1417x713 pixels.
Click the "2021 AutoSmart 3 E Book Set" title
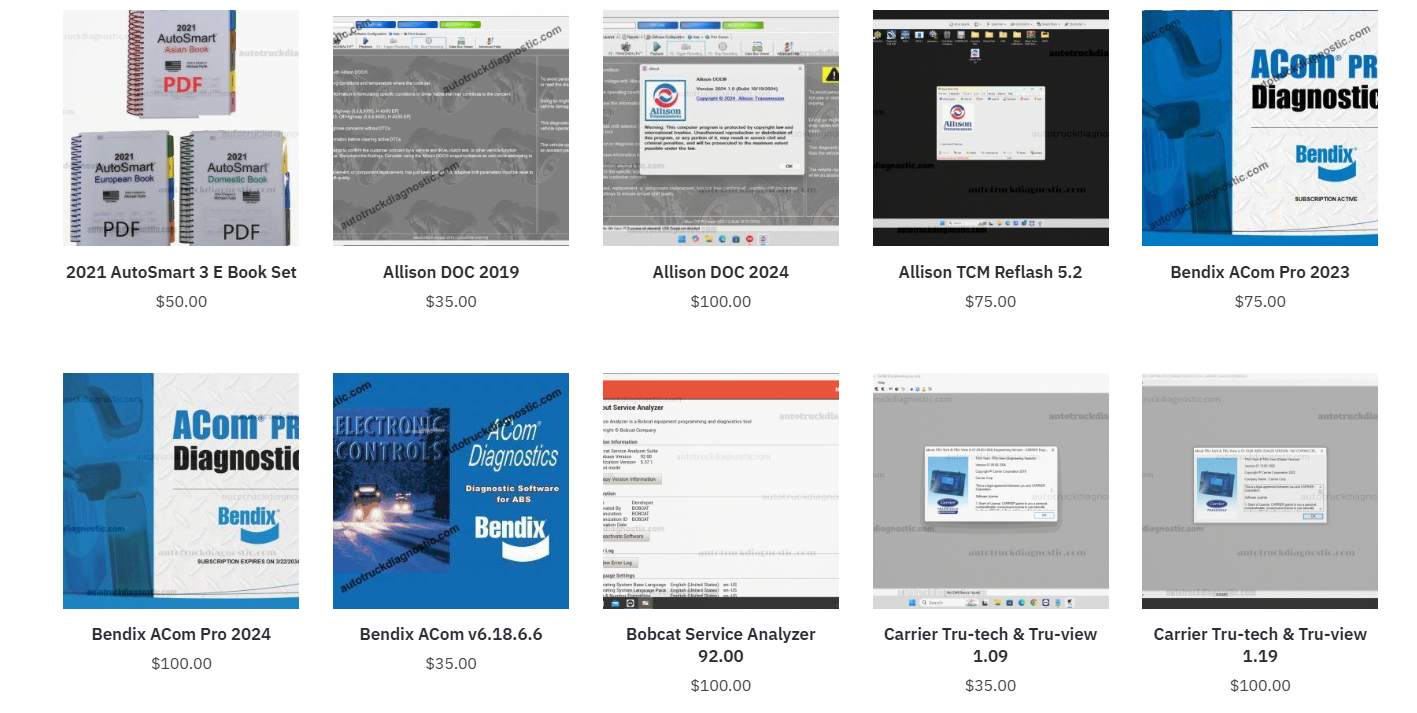pyautogui.click(x=181, y=272)
